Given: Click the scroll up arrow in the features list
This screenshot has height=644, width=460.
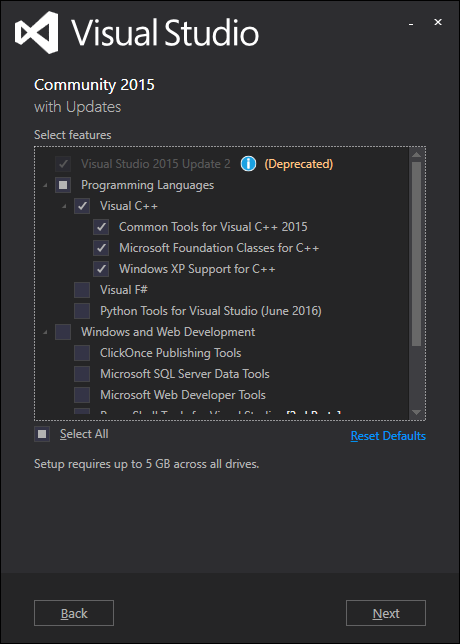Looking at the screenshot, I should point(416,154).
